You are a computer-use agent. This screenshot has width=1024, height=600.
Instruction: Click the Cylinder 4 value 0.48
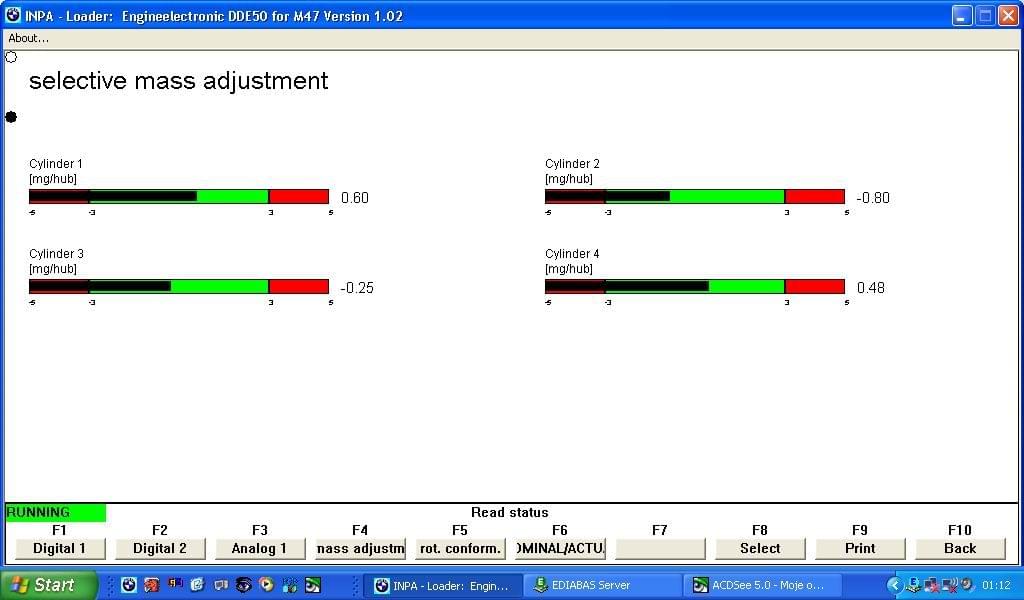[x=871, y=288]
